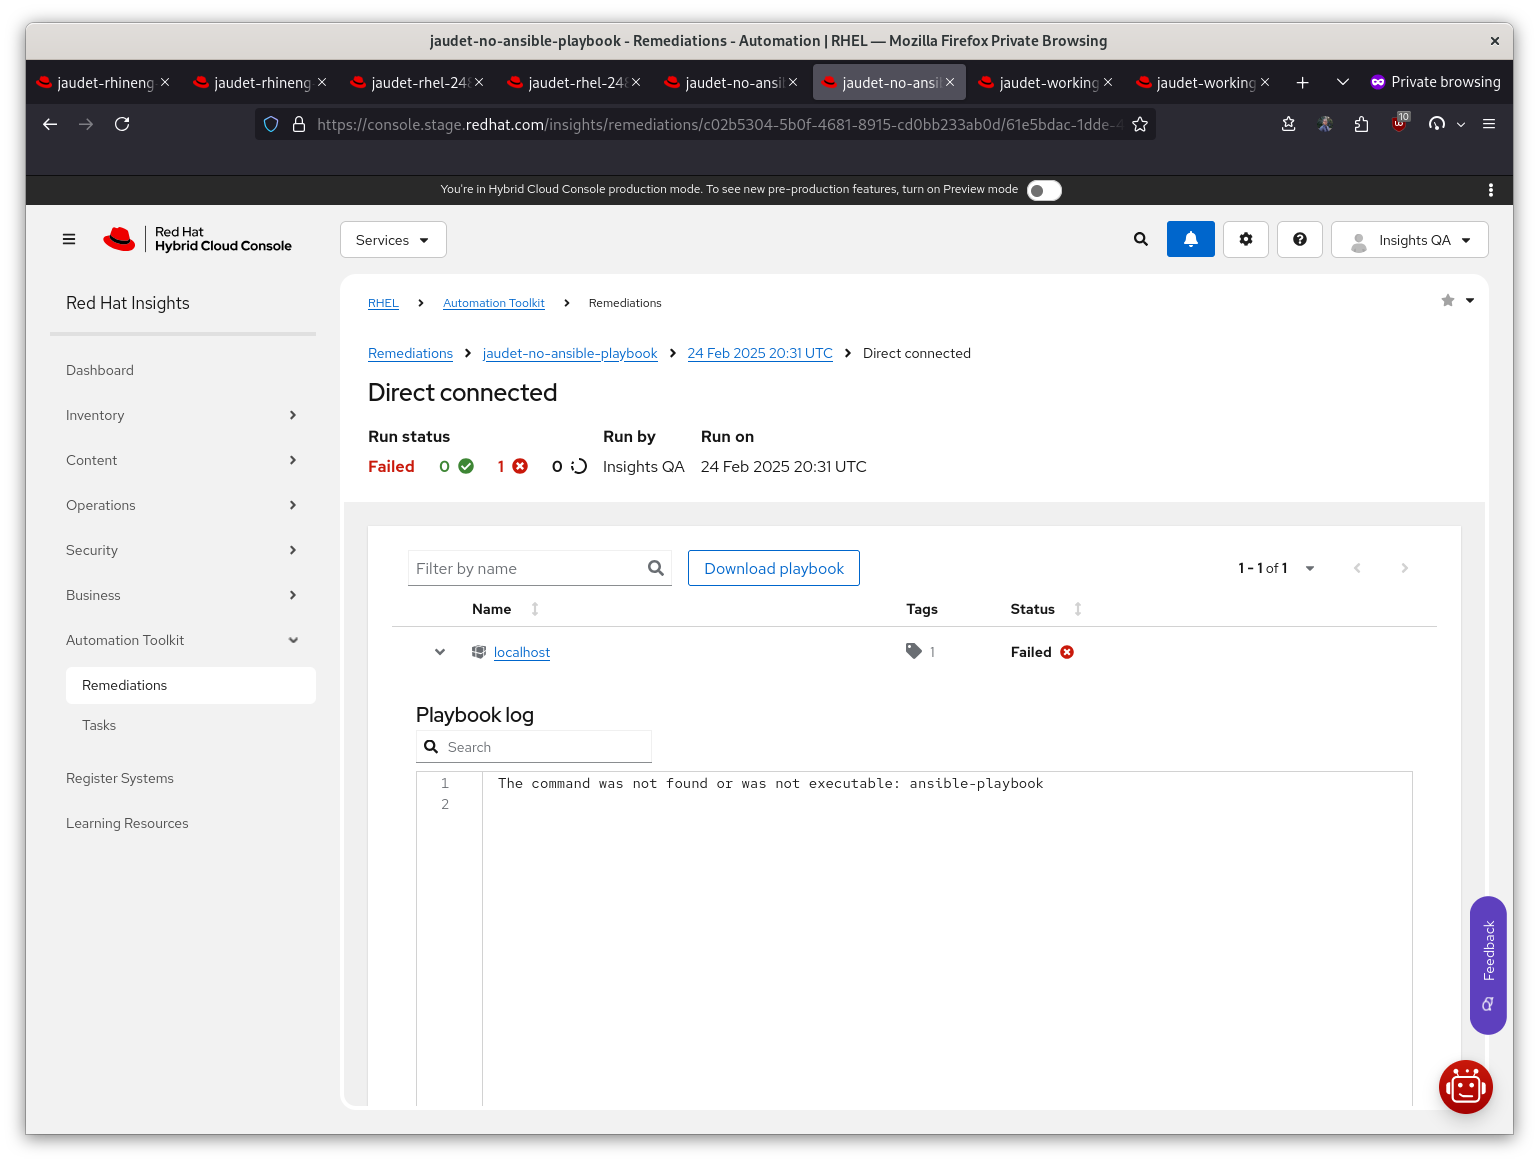Expand the Business navigation section
This screenshot has width=1539, height=1163.
[x=183, y=595]
